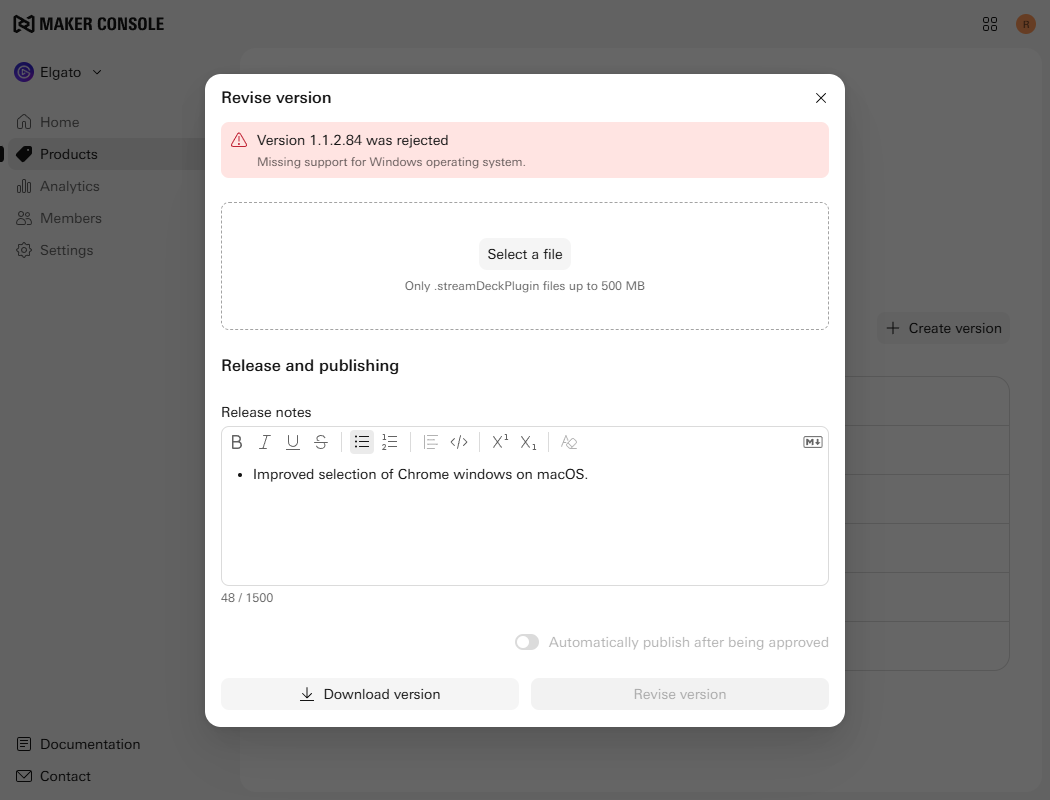Apply superscript formatting

(x=500, y=442)
